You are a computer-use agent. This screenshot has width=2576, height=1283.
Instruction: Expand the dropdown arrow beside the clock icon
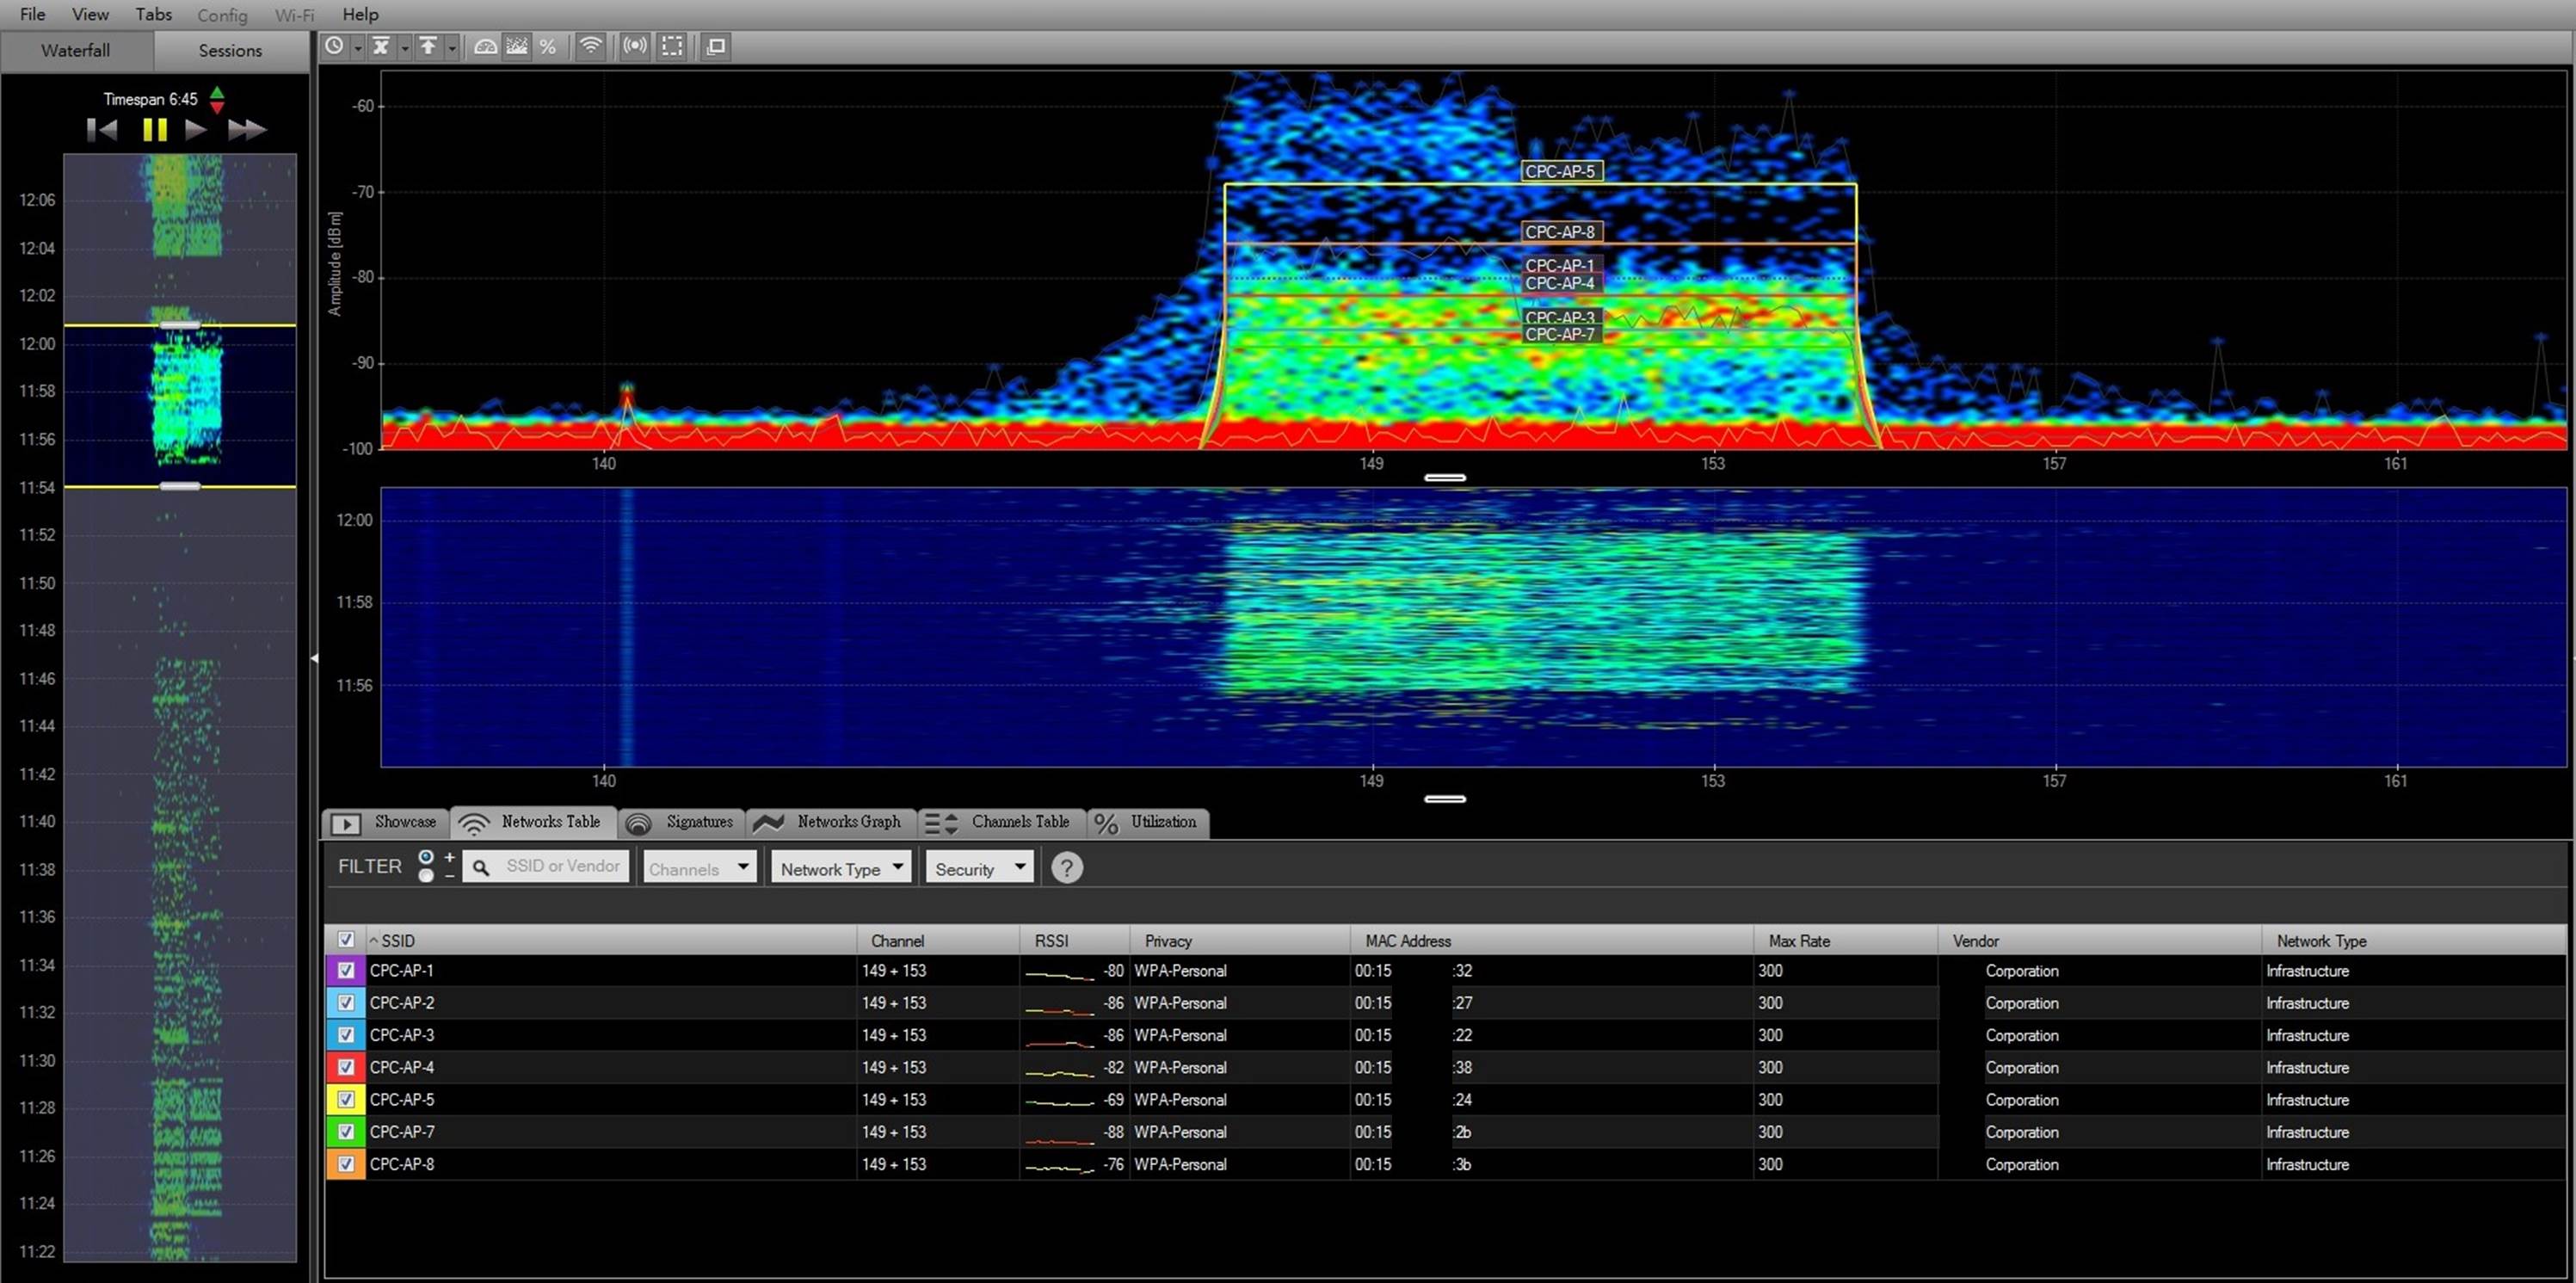tap(357, 47)
